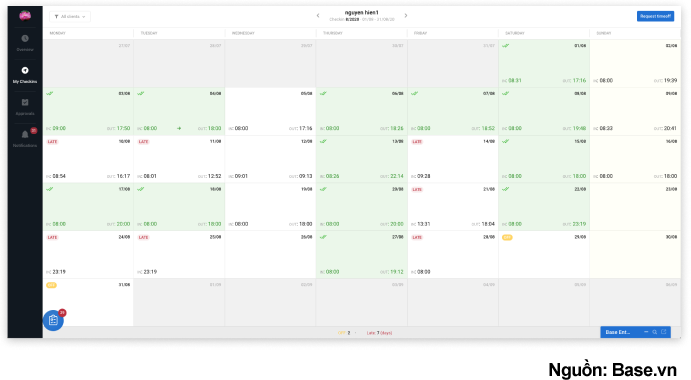Click the Late 7 days summary in the footer
The height and width of the screenshot is (380, 691).
click(379, 333)
